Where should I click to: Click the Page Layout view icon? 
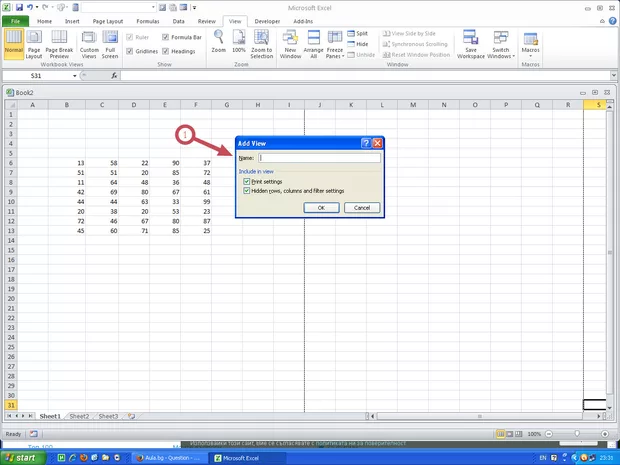click(35, 43)
